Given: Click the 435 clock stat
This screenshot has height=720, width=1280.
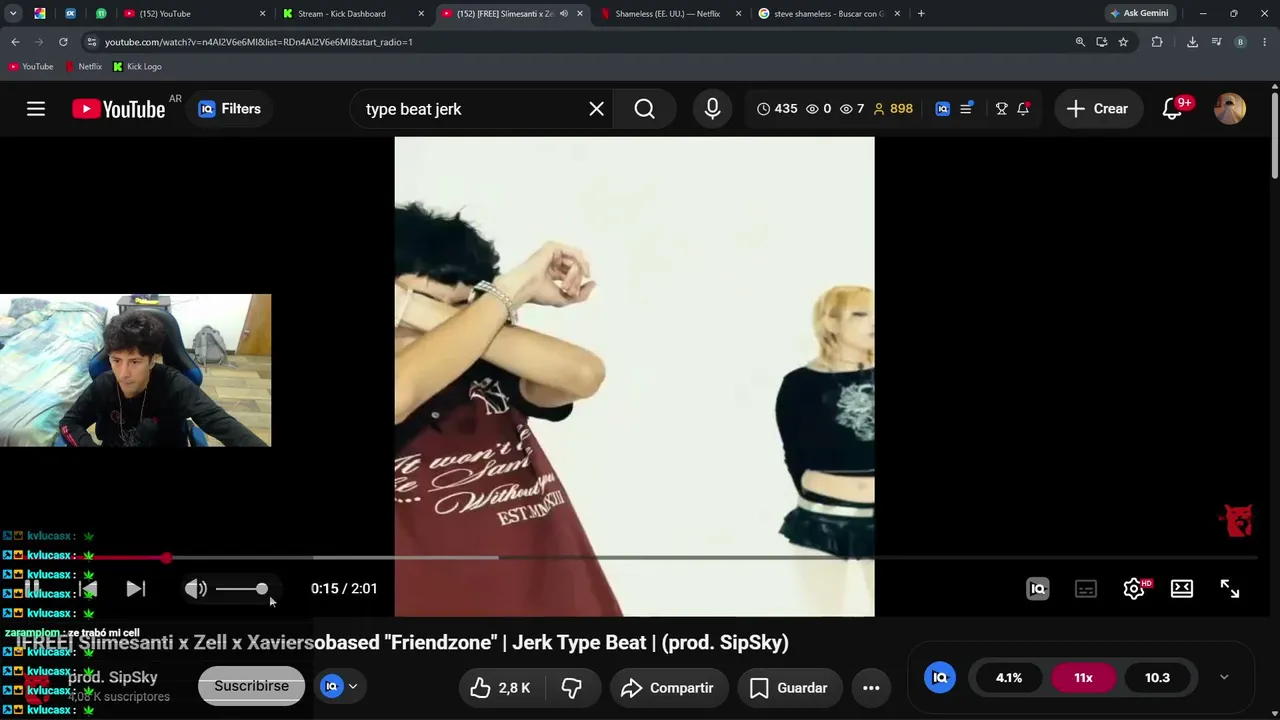Looking at the screenshot, I should pos(777,109).
